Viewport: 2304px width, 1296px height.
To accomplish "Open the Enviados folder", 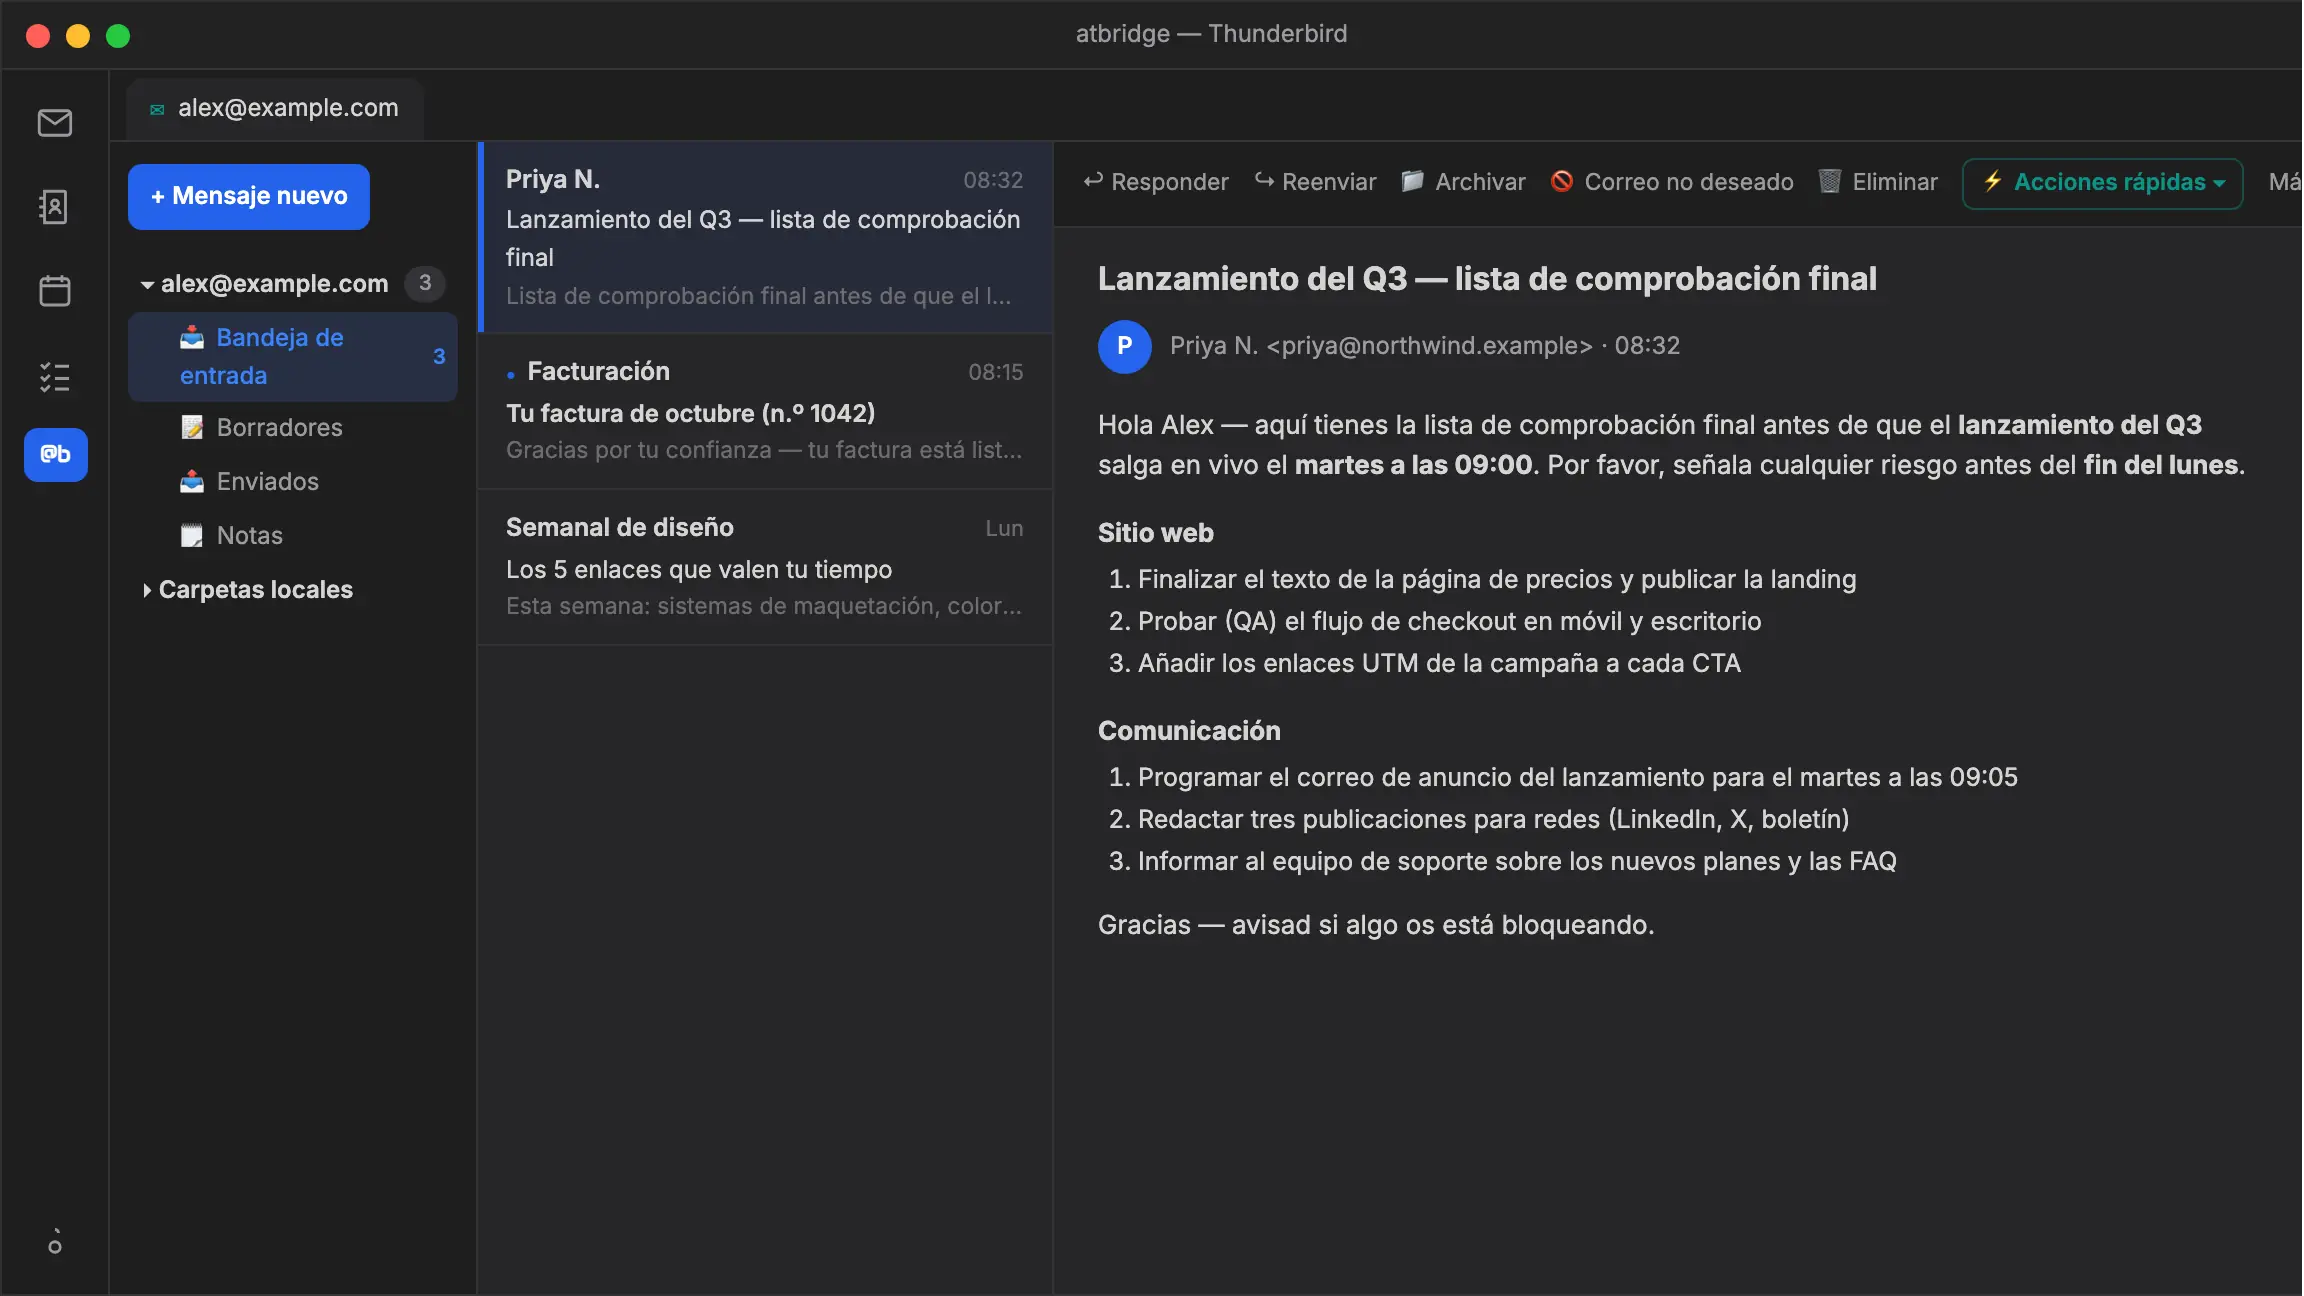I will coord(292,482).
